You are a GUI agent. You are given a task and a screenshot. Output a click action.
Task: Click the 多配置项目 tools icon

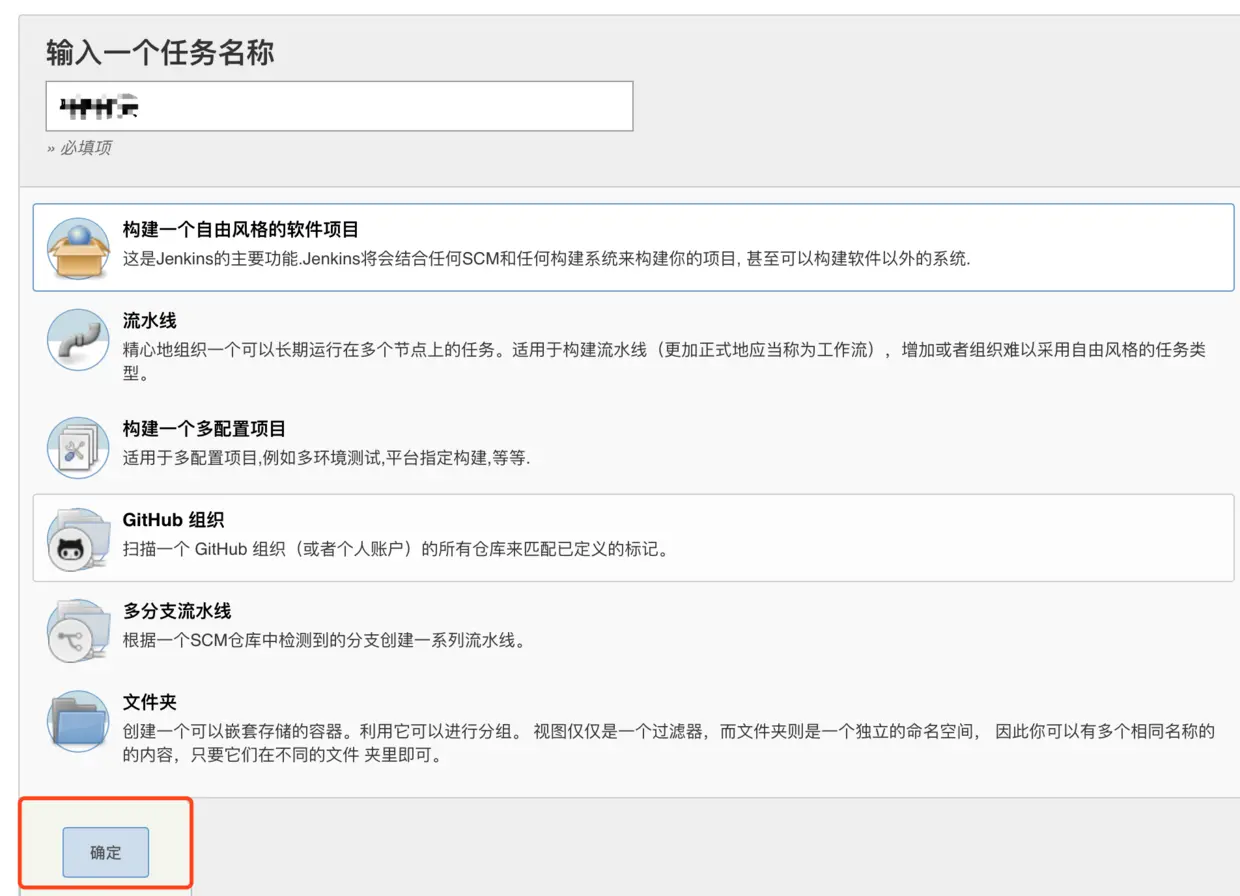[78, 448]
